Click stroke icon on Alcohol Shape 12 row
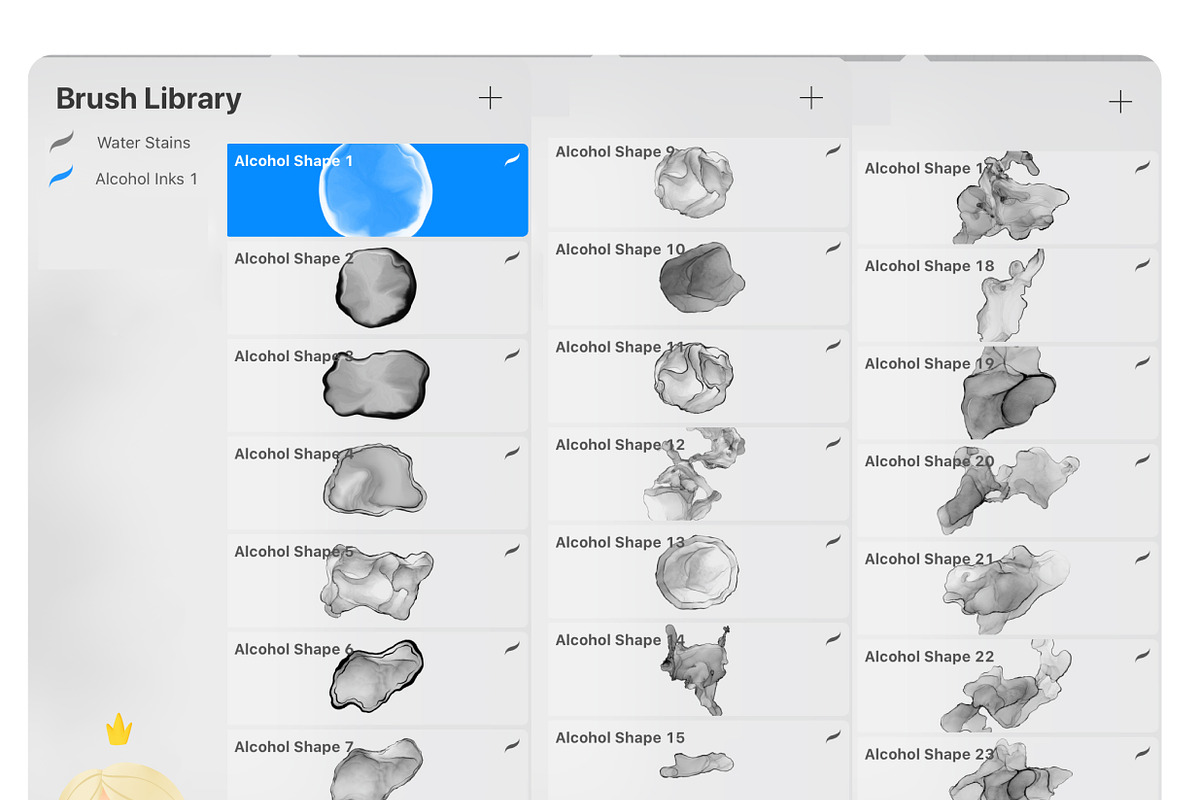 [x=833, y=444]
